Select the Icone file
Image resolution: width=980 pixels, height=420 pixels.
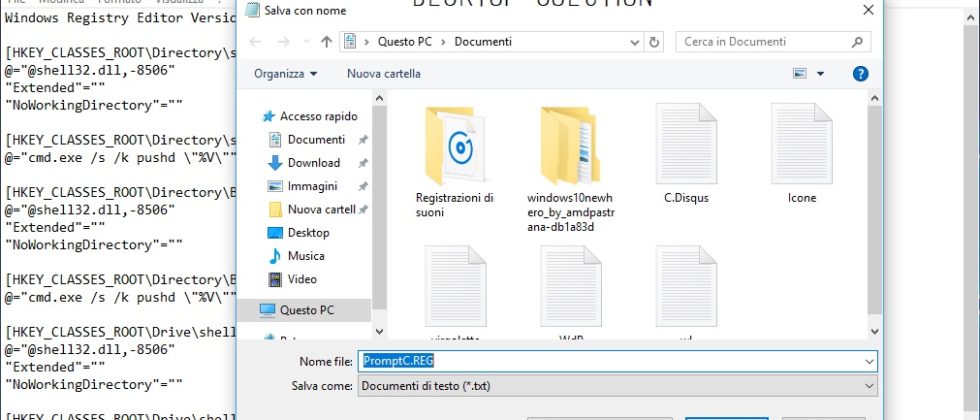coord(802,154)
